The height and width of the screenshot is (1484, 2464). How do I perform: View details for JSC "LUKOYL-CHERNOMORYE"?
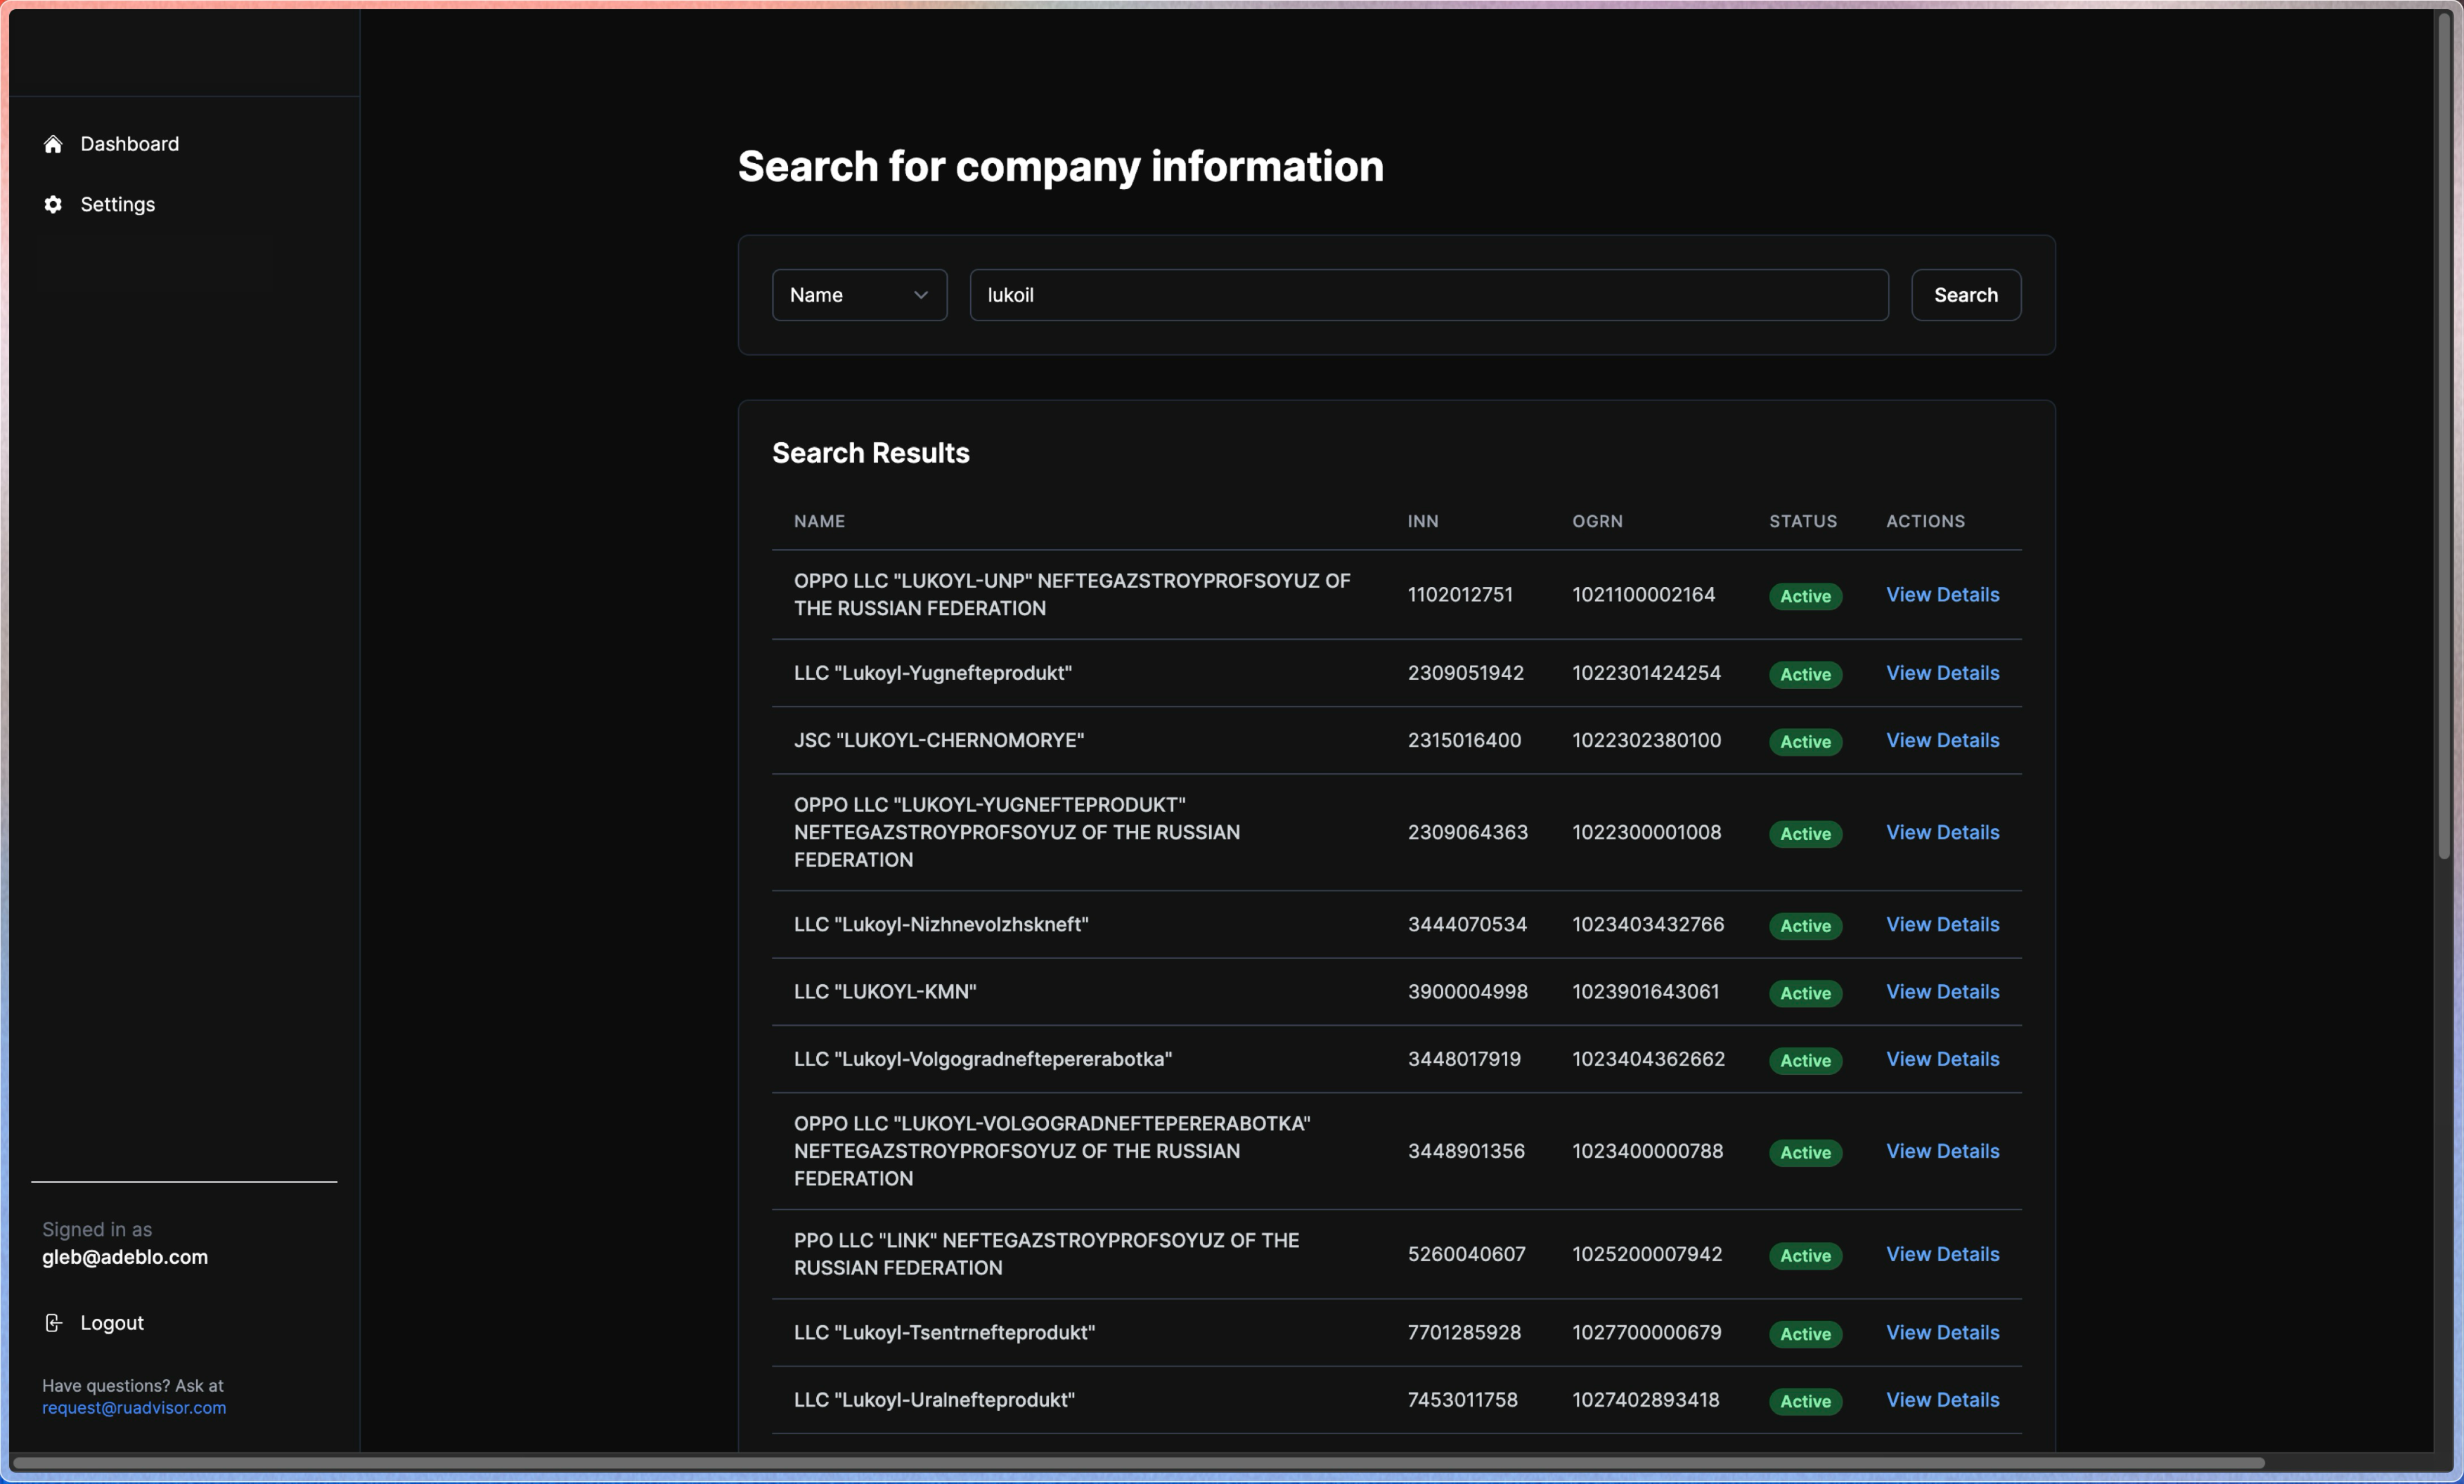[1941, 740]
